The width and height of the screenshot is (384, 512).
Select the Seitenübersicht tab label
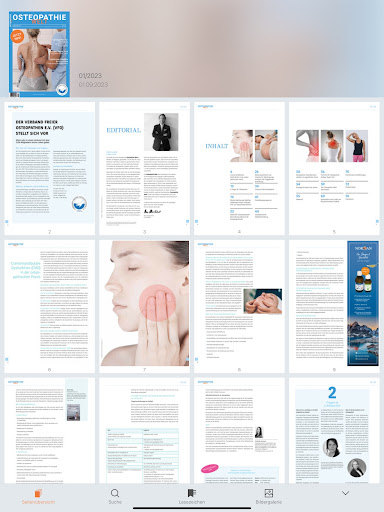click(x=38, y=502)
